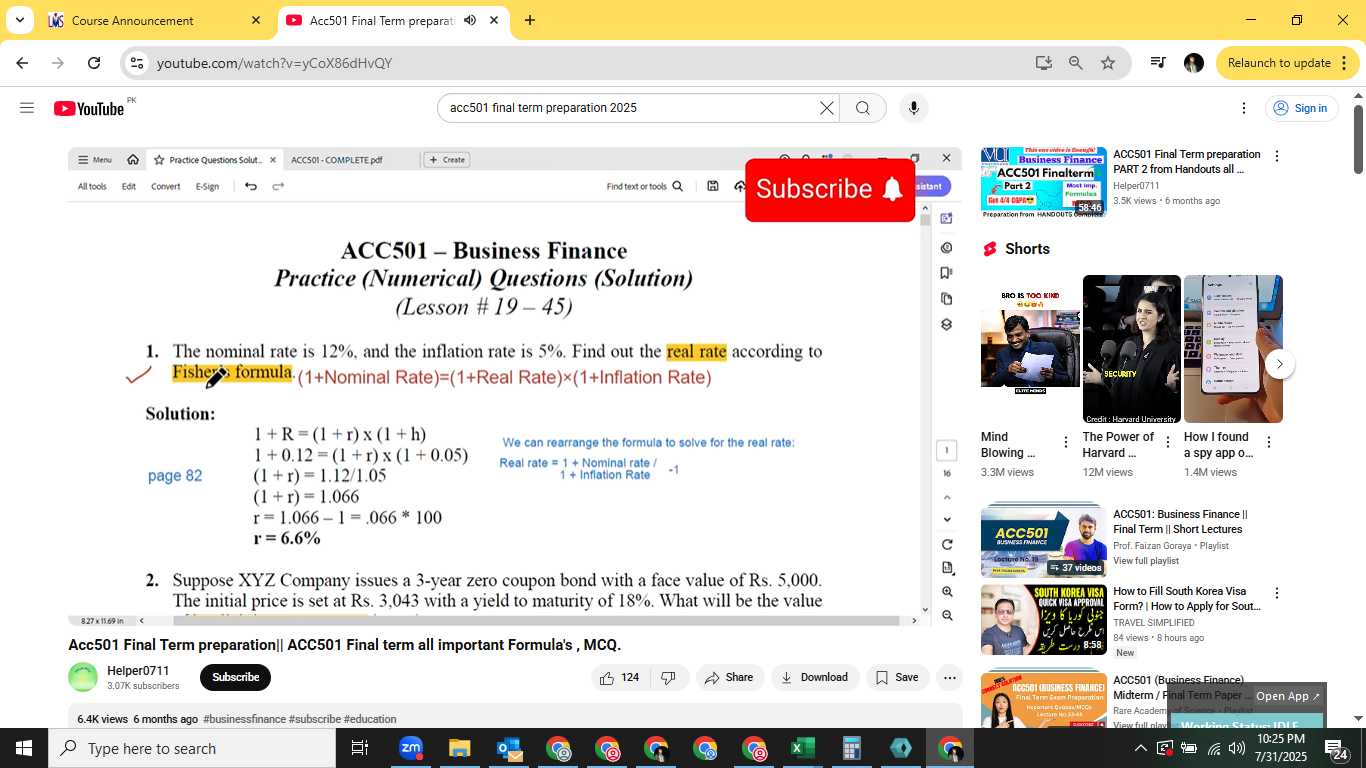The image size is (1366, 768).
Task: Open Excel from the taskbar
Action: coord(802,748)
